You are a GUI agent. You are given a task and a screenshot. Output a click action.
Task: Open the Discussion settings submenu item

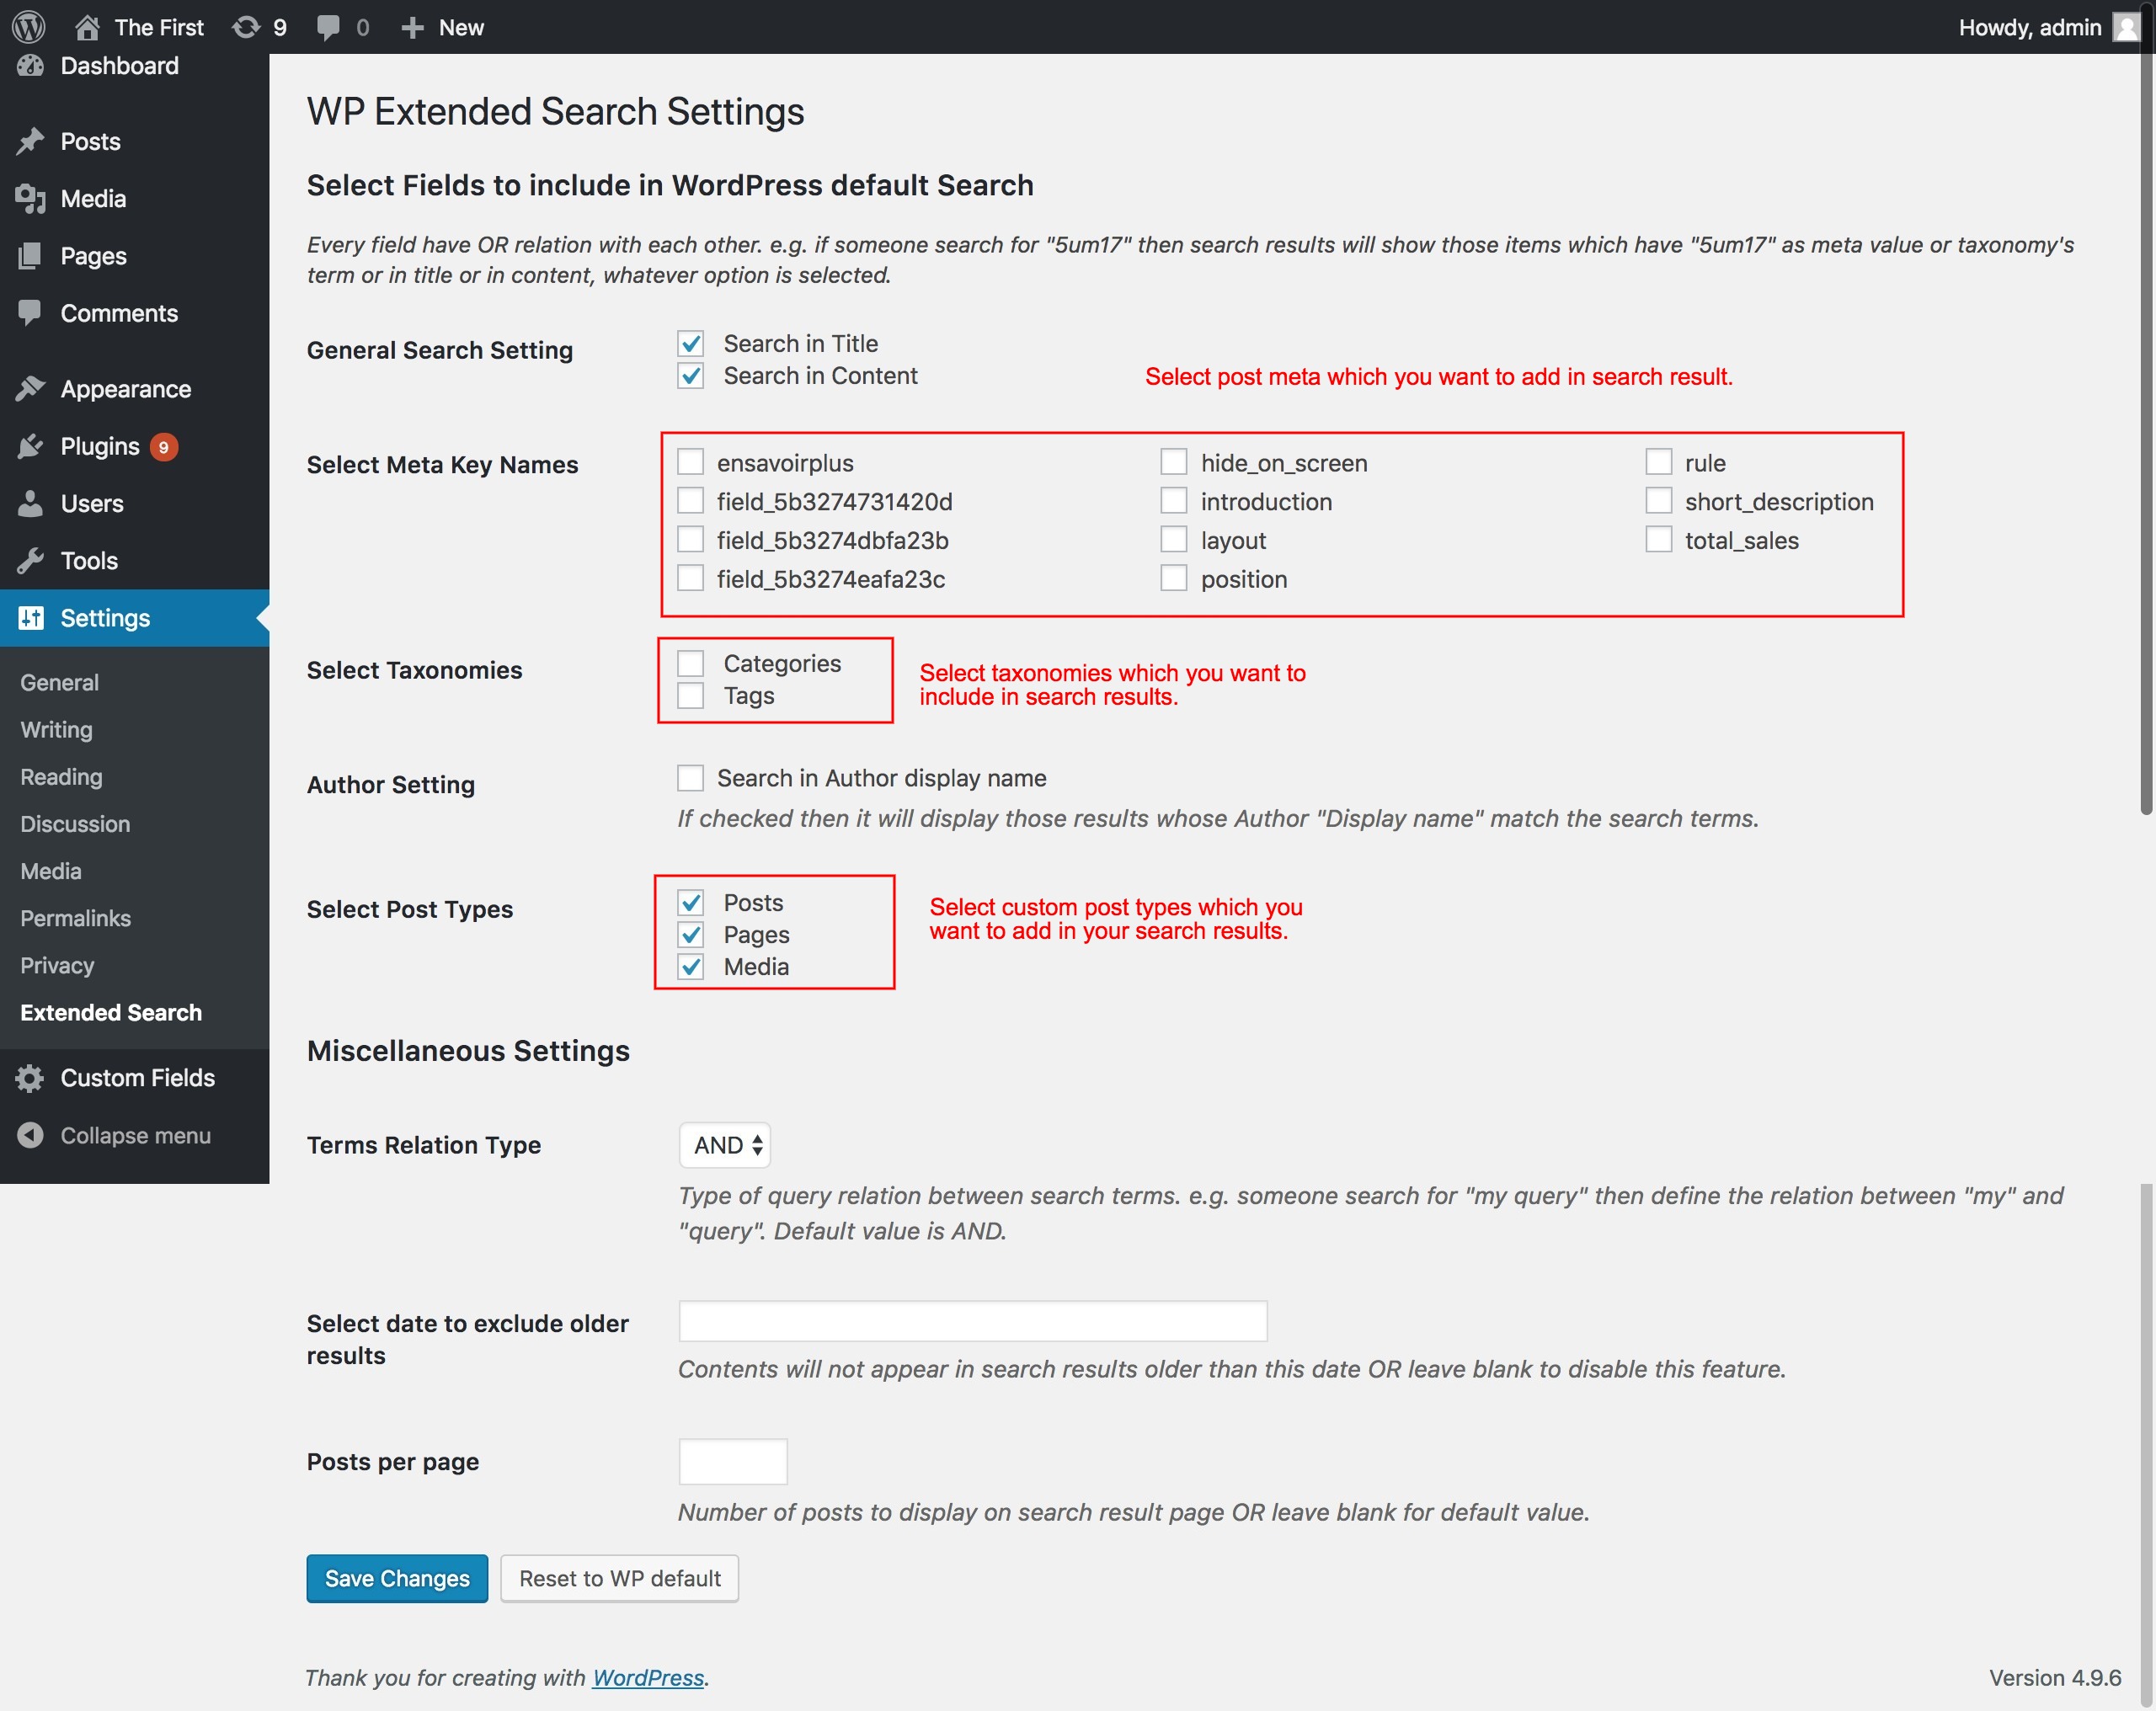75,824
